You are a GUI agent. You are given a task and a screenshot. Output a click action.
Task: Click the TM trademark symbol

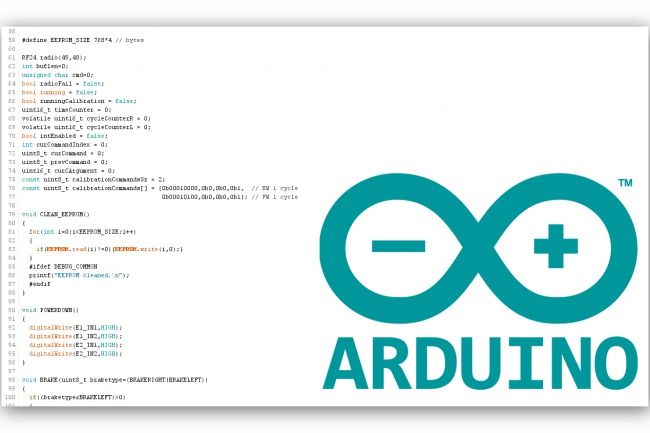pyautogui.click(x=625, y=183)
